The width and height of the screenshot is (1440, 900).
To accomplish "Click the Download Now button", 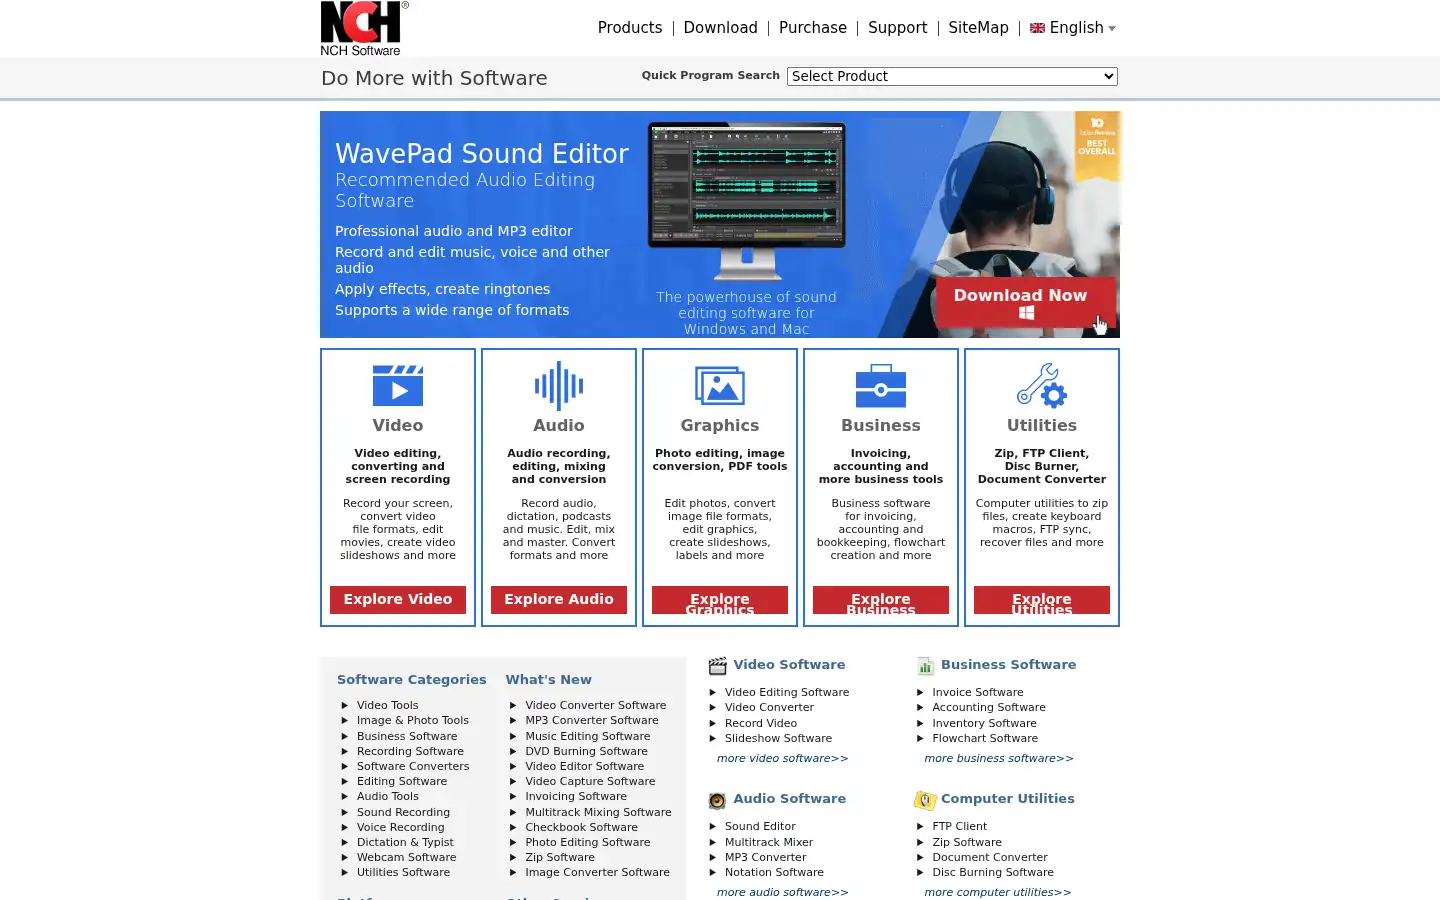I will [1026, 302].
